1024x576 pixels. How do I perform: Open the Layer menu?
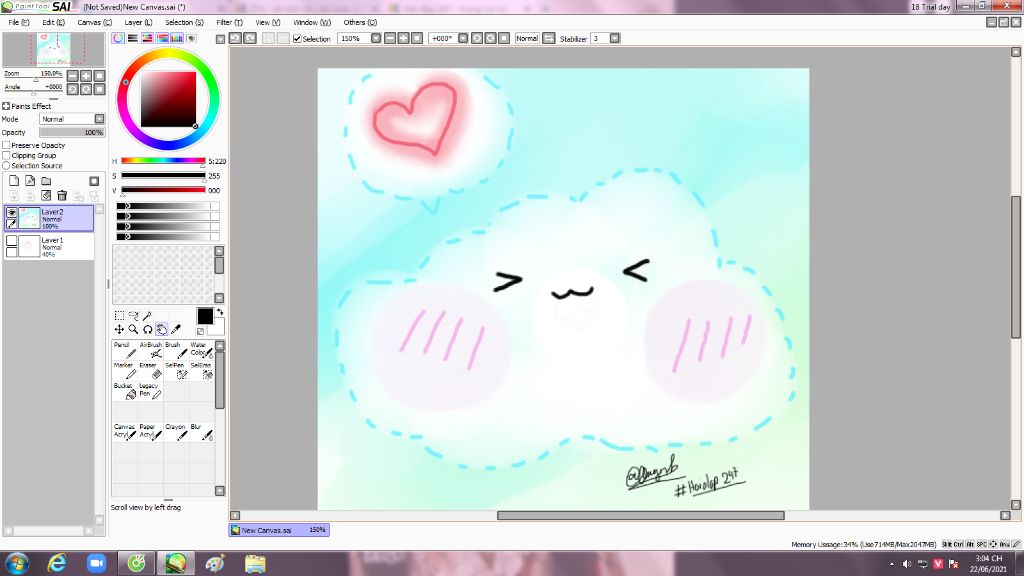pyautogui.click(x=138, y=22)
